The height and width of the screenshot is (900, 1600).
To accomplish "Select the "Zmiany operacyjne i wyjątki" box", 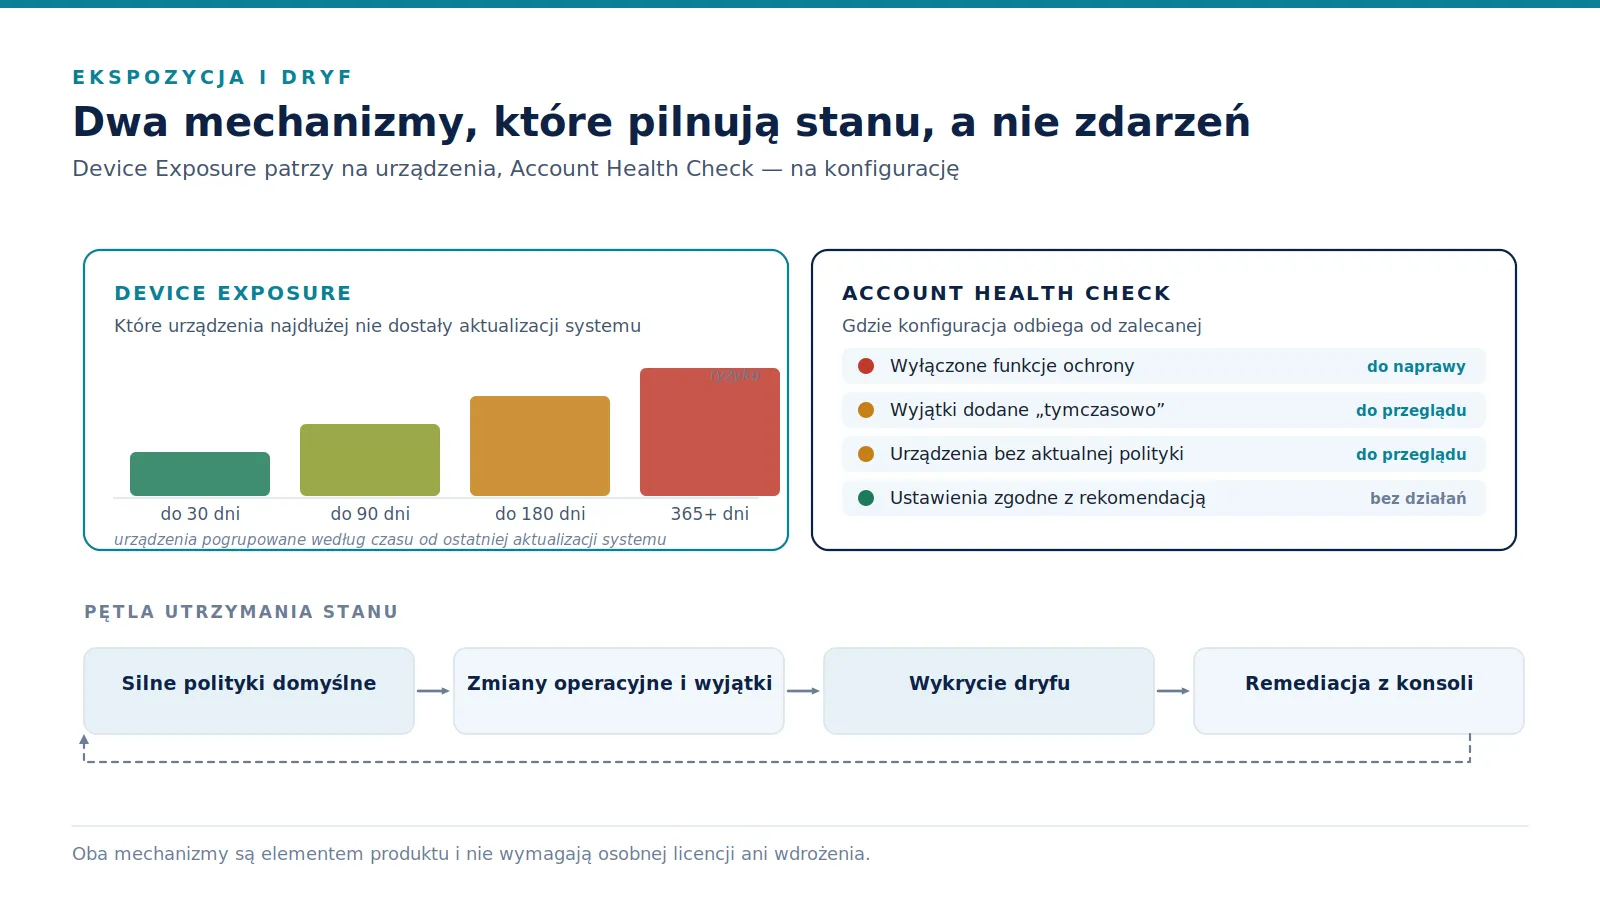I will (619, 691).
